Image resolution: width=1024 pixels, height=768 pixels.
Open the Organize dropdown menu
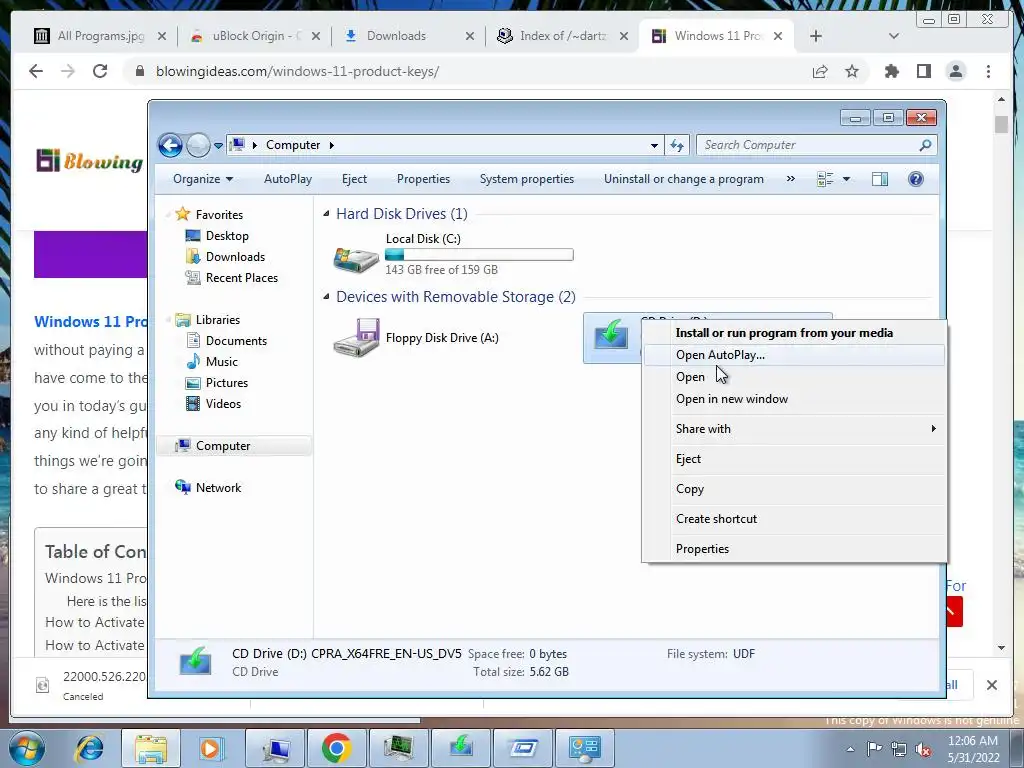coord(202,179)
